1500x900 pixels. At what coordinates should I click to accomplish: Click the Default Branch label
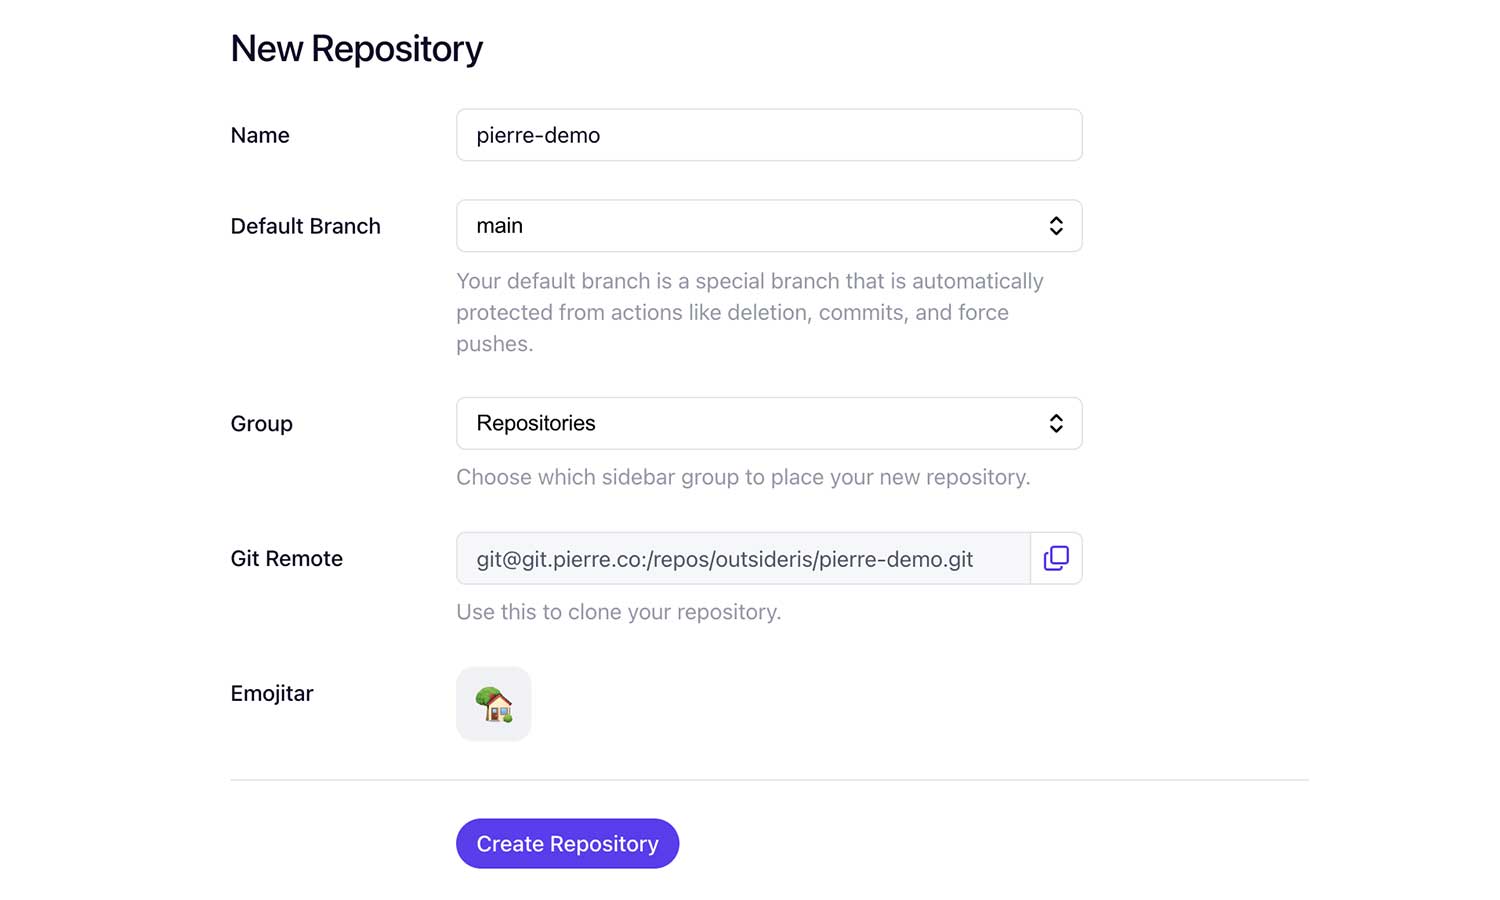pos(306,226)
